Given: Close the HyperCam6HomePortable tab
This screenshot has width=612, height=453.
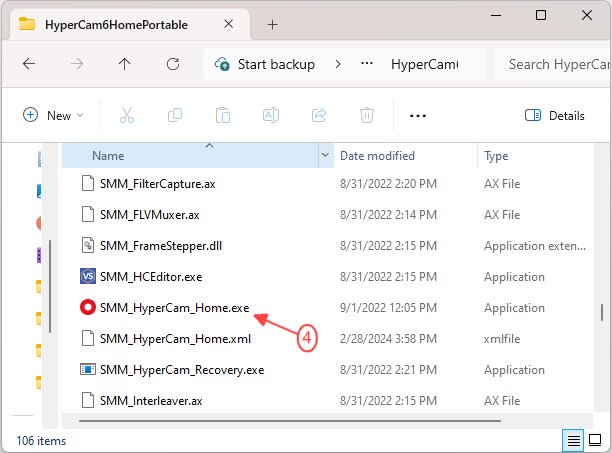Looking at the screenshot, I should (229, 24).
